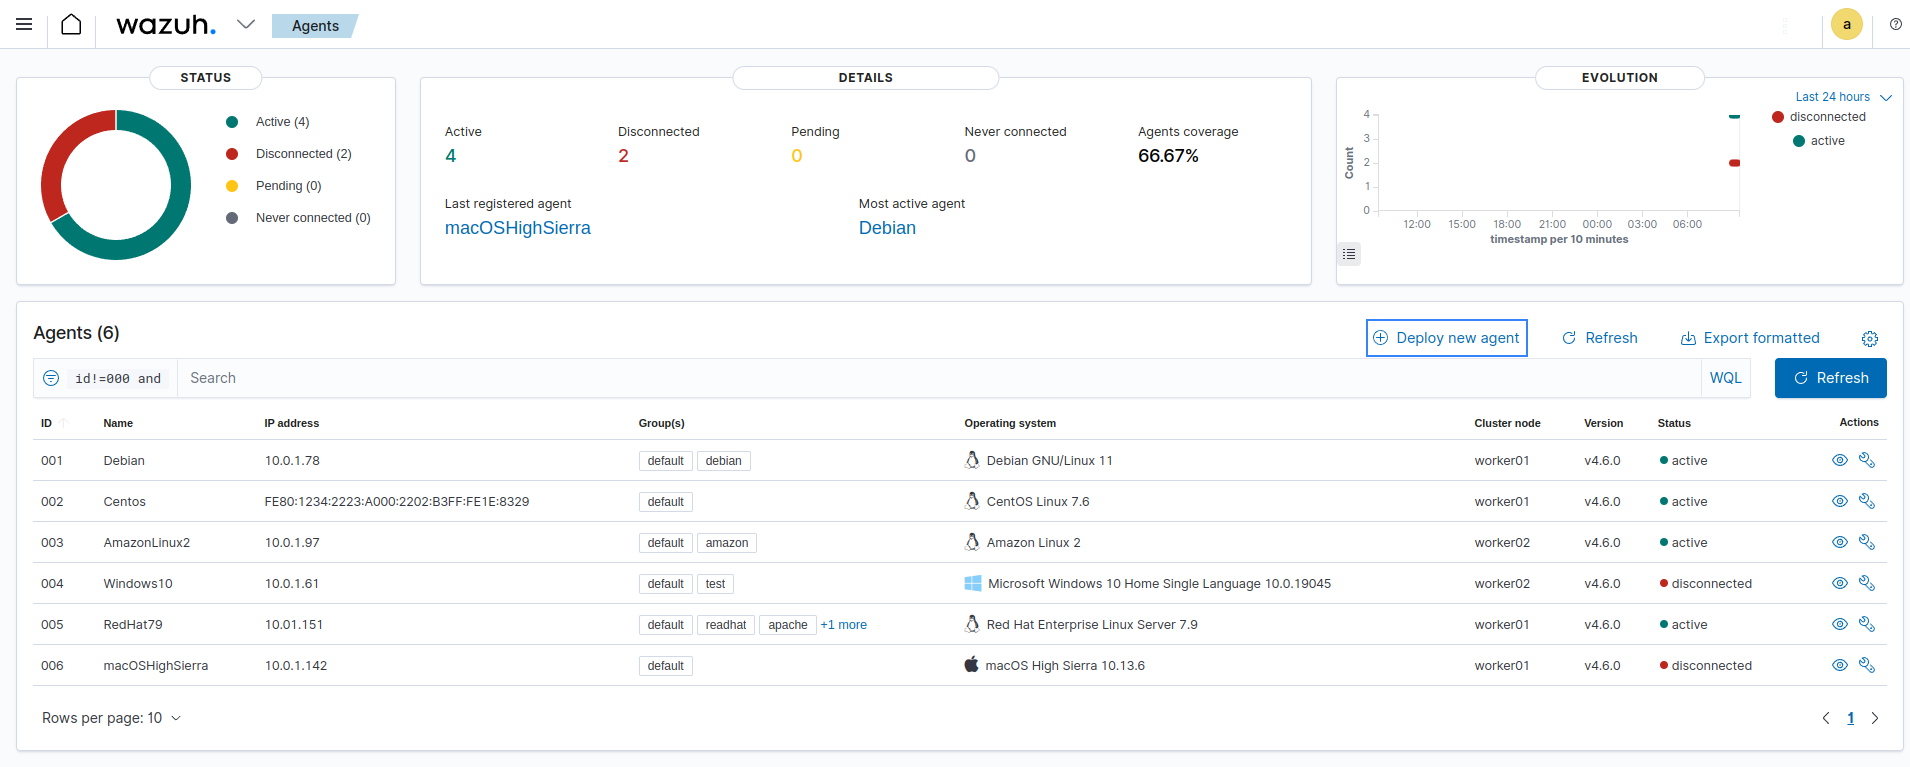Click the Pending legend yellow dot
1910x767 pixels.
pyautogui.click(x=232, y=186)
